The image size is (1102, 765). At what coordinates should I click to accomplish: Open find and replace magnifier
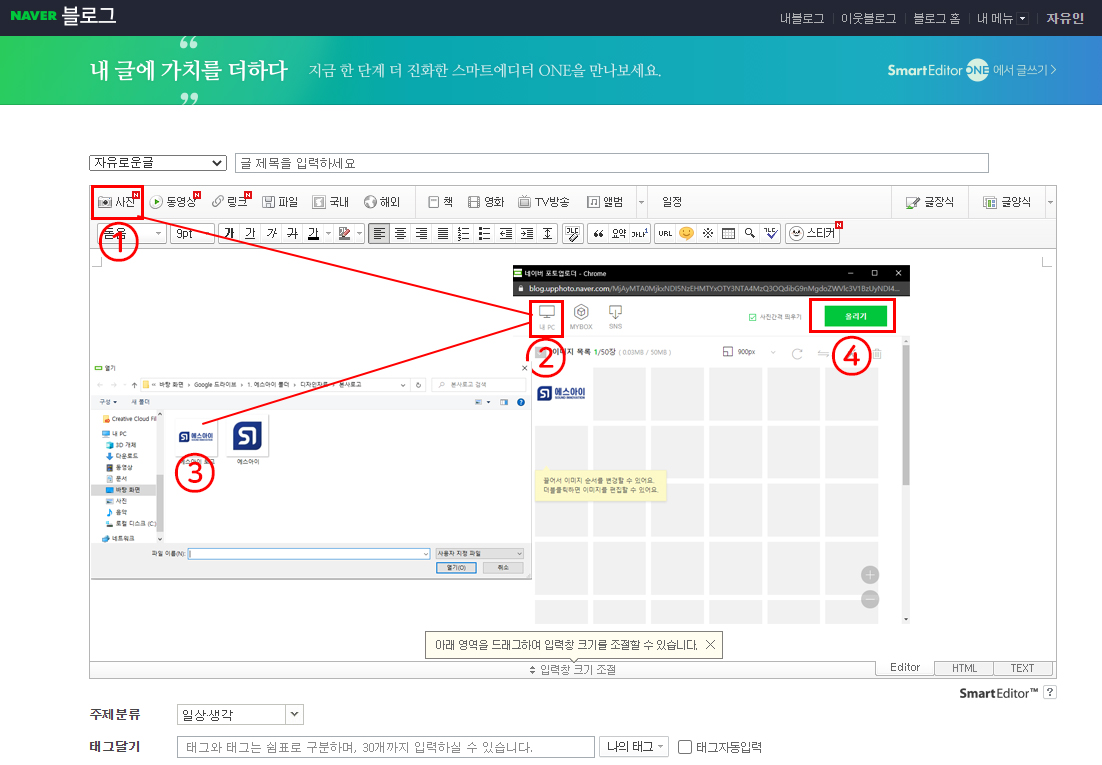750,233
